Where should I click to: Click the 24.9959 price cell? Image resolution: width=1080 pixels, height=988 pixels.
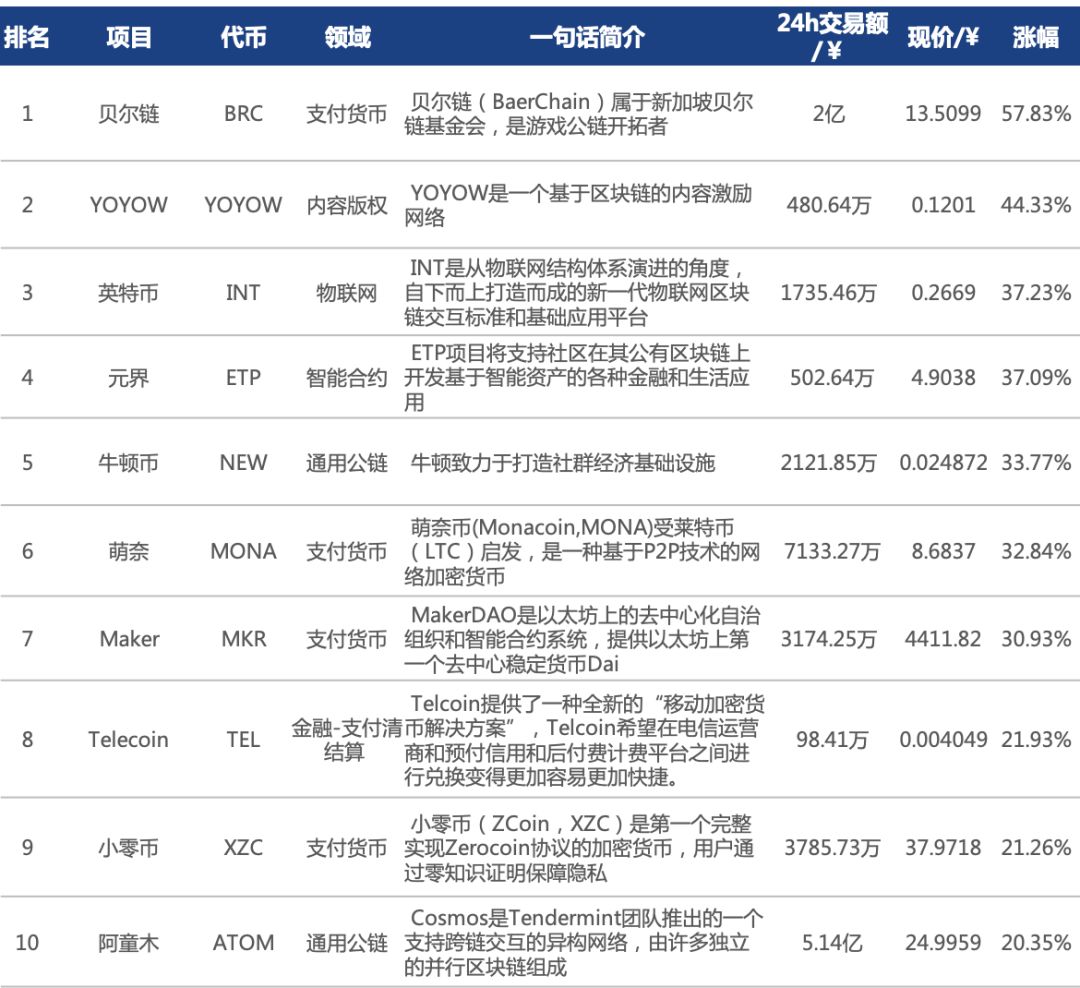(943, 942)
